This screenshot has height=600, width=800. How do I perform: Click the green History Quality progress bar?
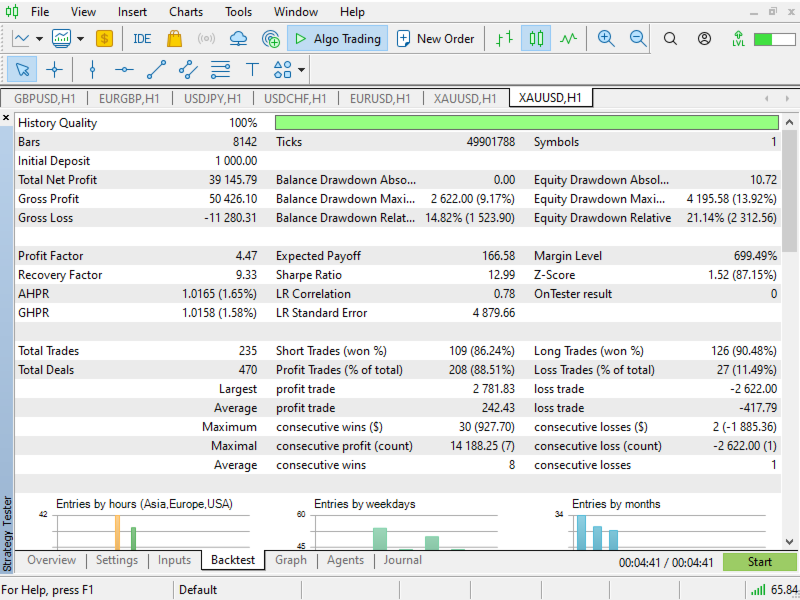point(527,122)
